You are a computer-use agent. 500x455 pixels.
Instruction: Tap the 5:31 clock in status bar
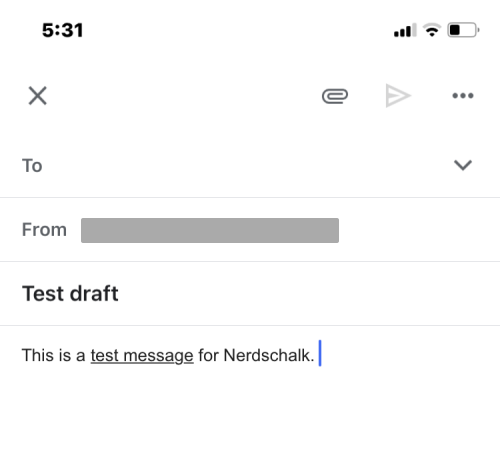[x=62, y=30]
